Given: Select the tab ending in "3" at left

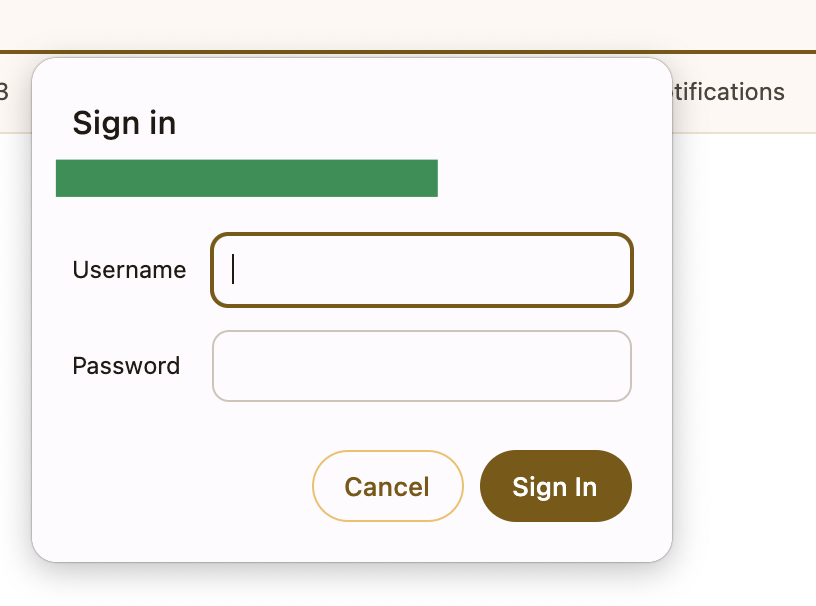Looking at the screenshot, I should click(x=5, y=92).
